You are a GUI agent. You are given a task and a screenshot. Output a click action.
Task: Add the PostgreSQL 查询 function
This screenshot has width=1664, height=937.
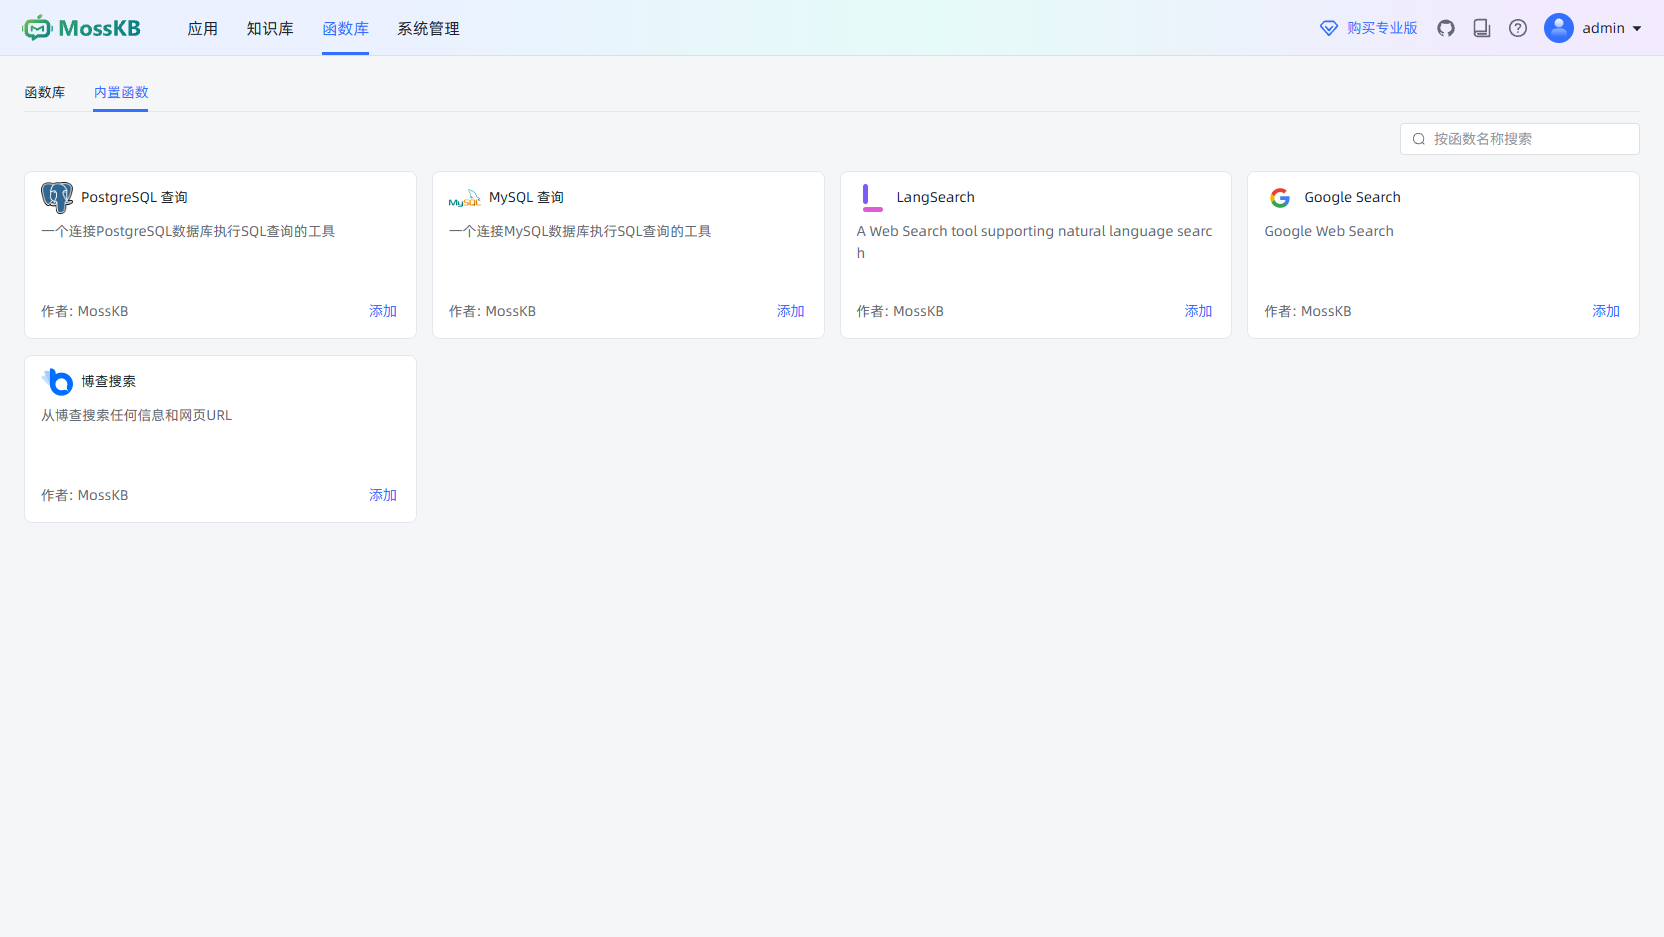click(x=383, y=311)
